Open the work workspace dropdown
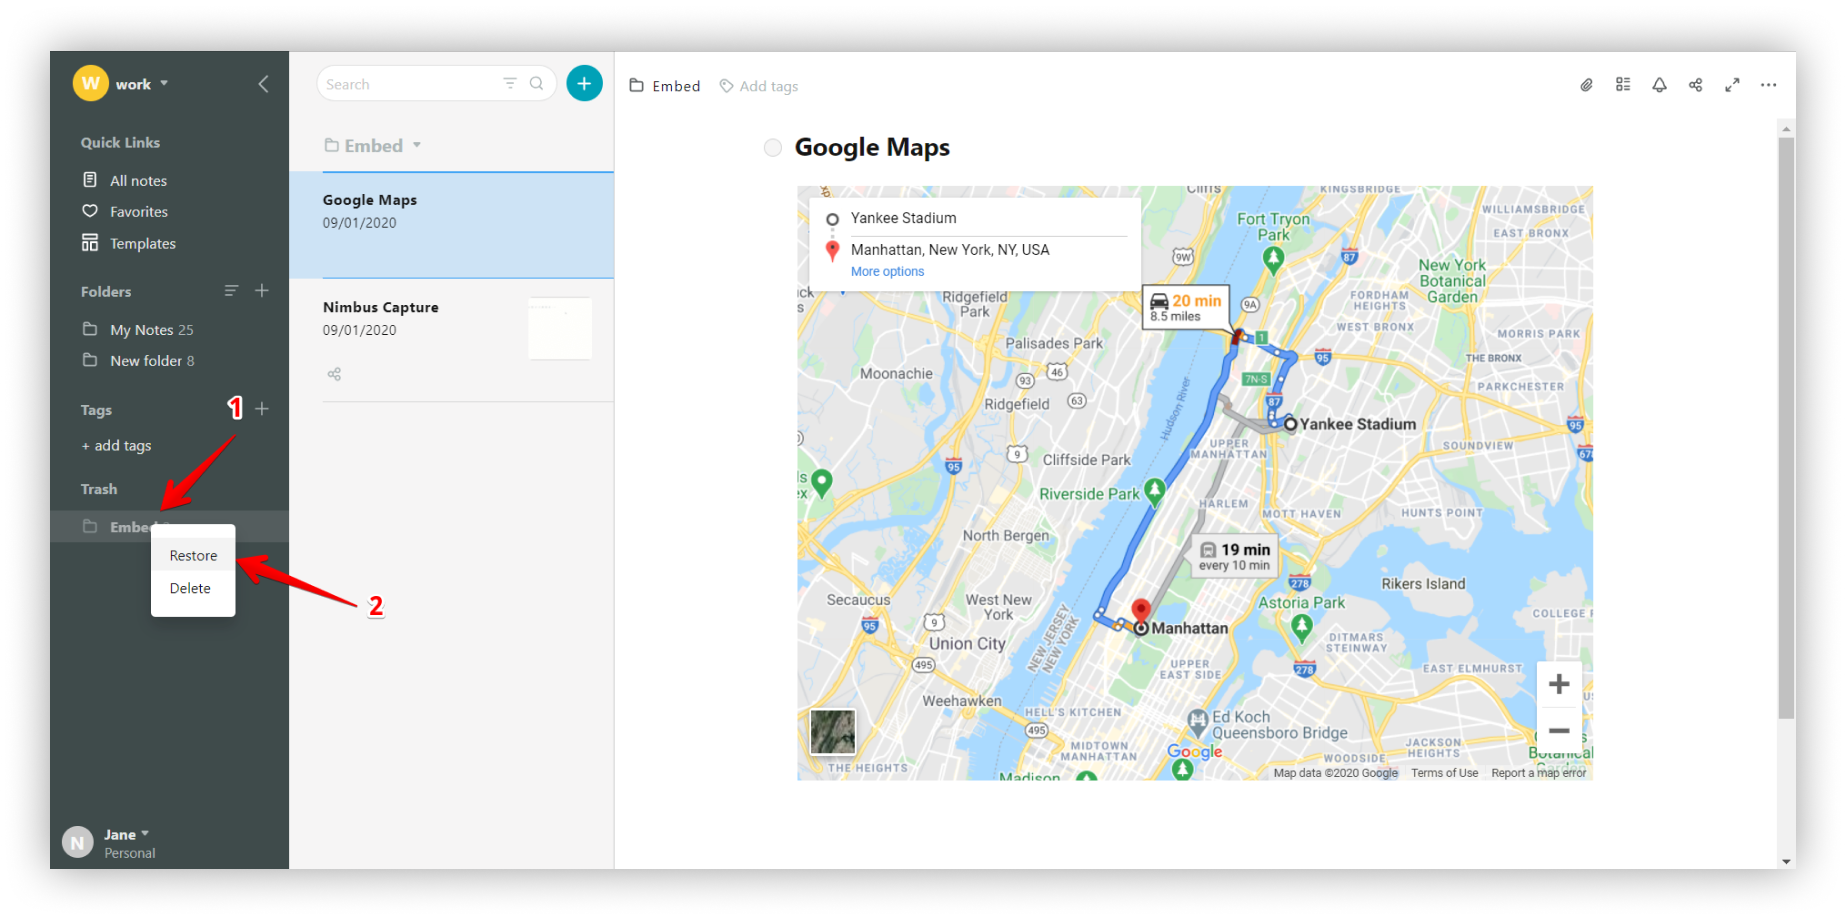 point(141,84)
